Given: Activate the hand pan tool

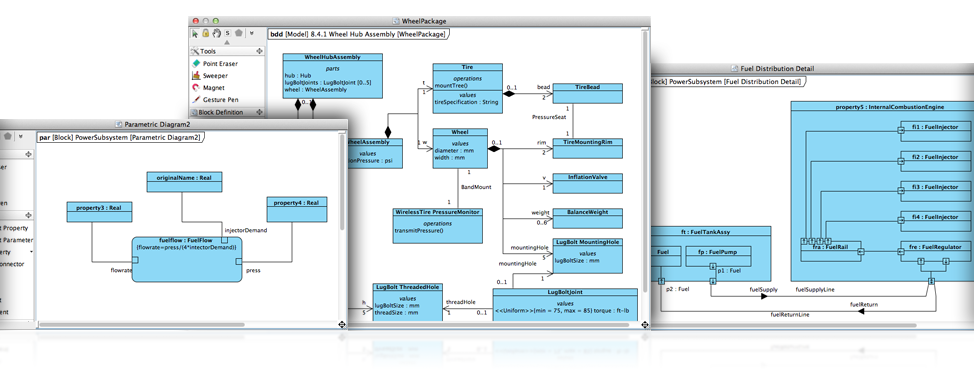Looking at the screenshot, I should pyautogui.click(x=216, y=34).
